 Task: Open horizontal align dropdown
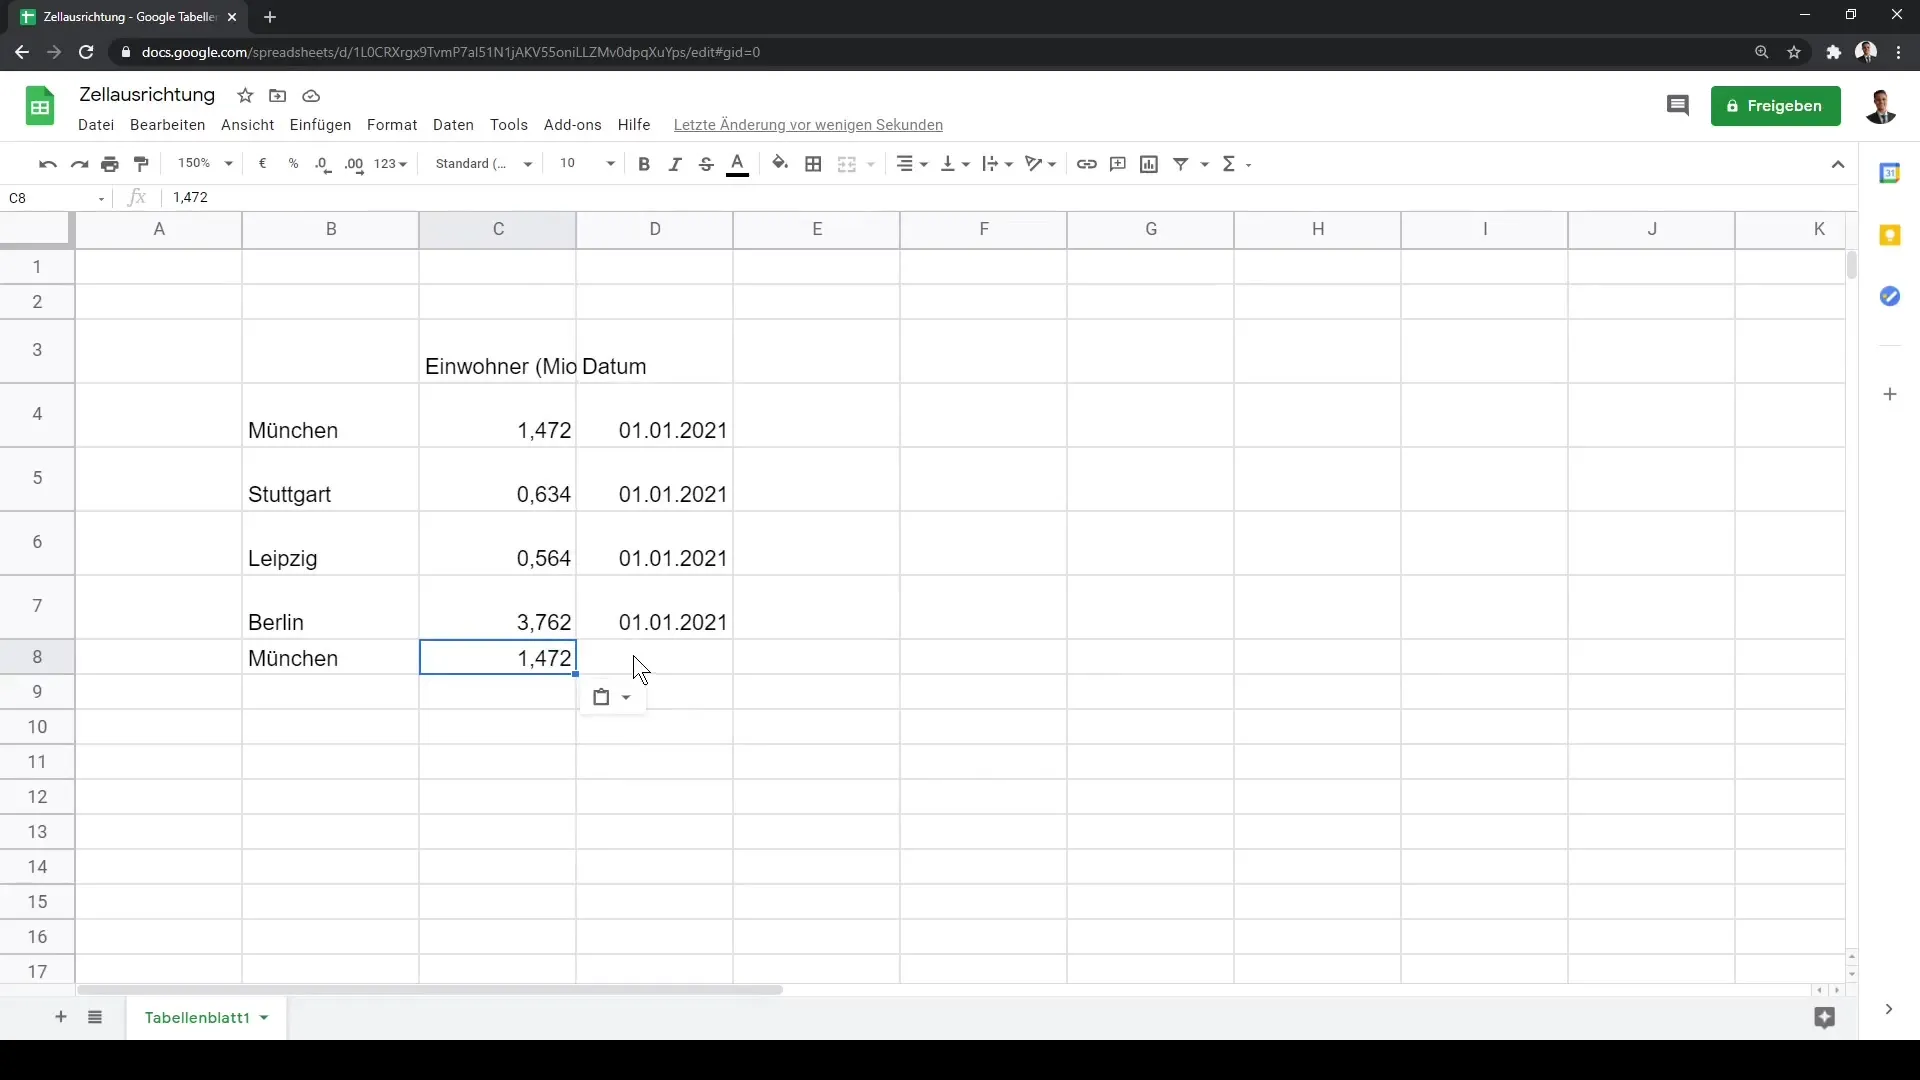[911, 164]
